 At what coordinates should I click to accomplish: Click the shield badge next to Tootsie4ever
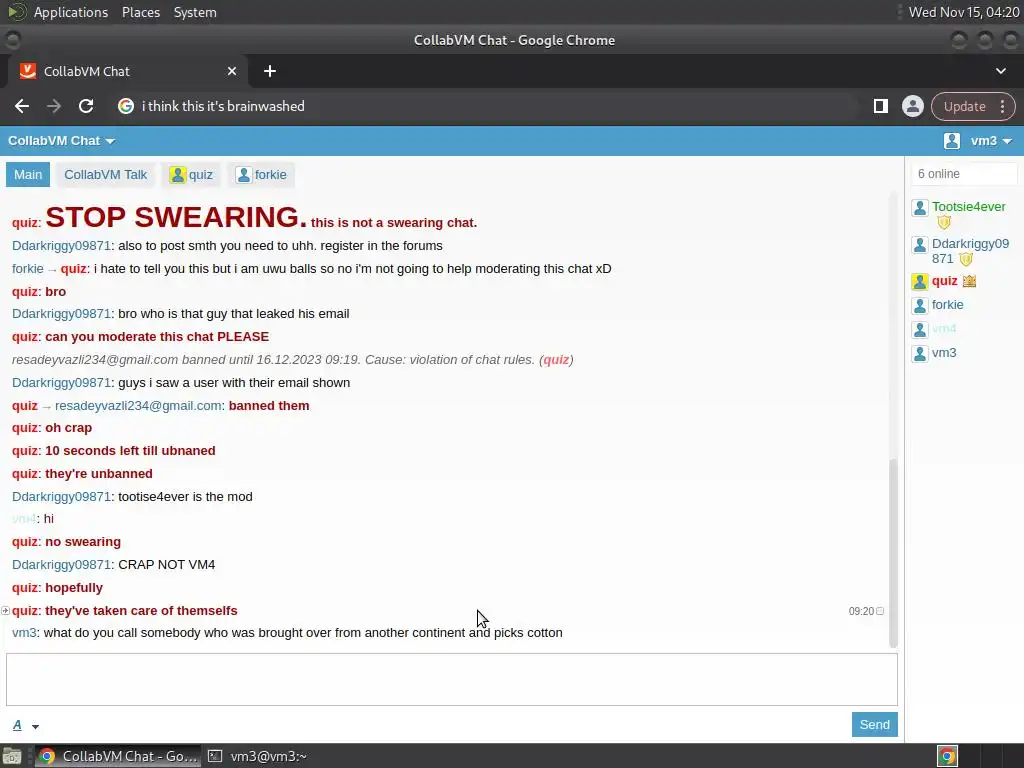[944, 223]
